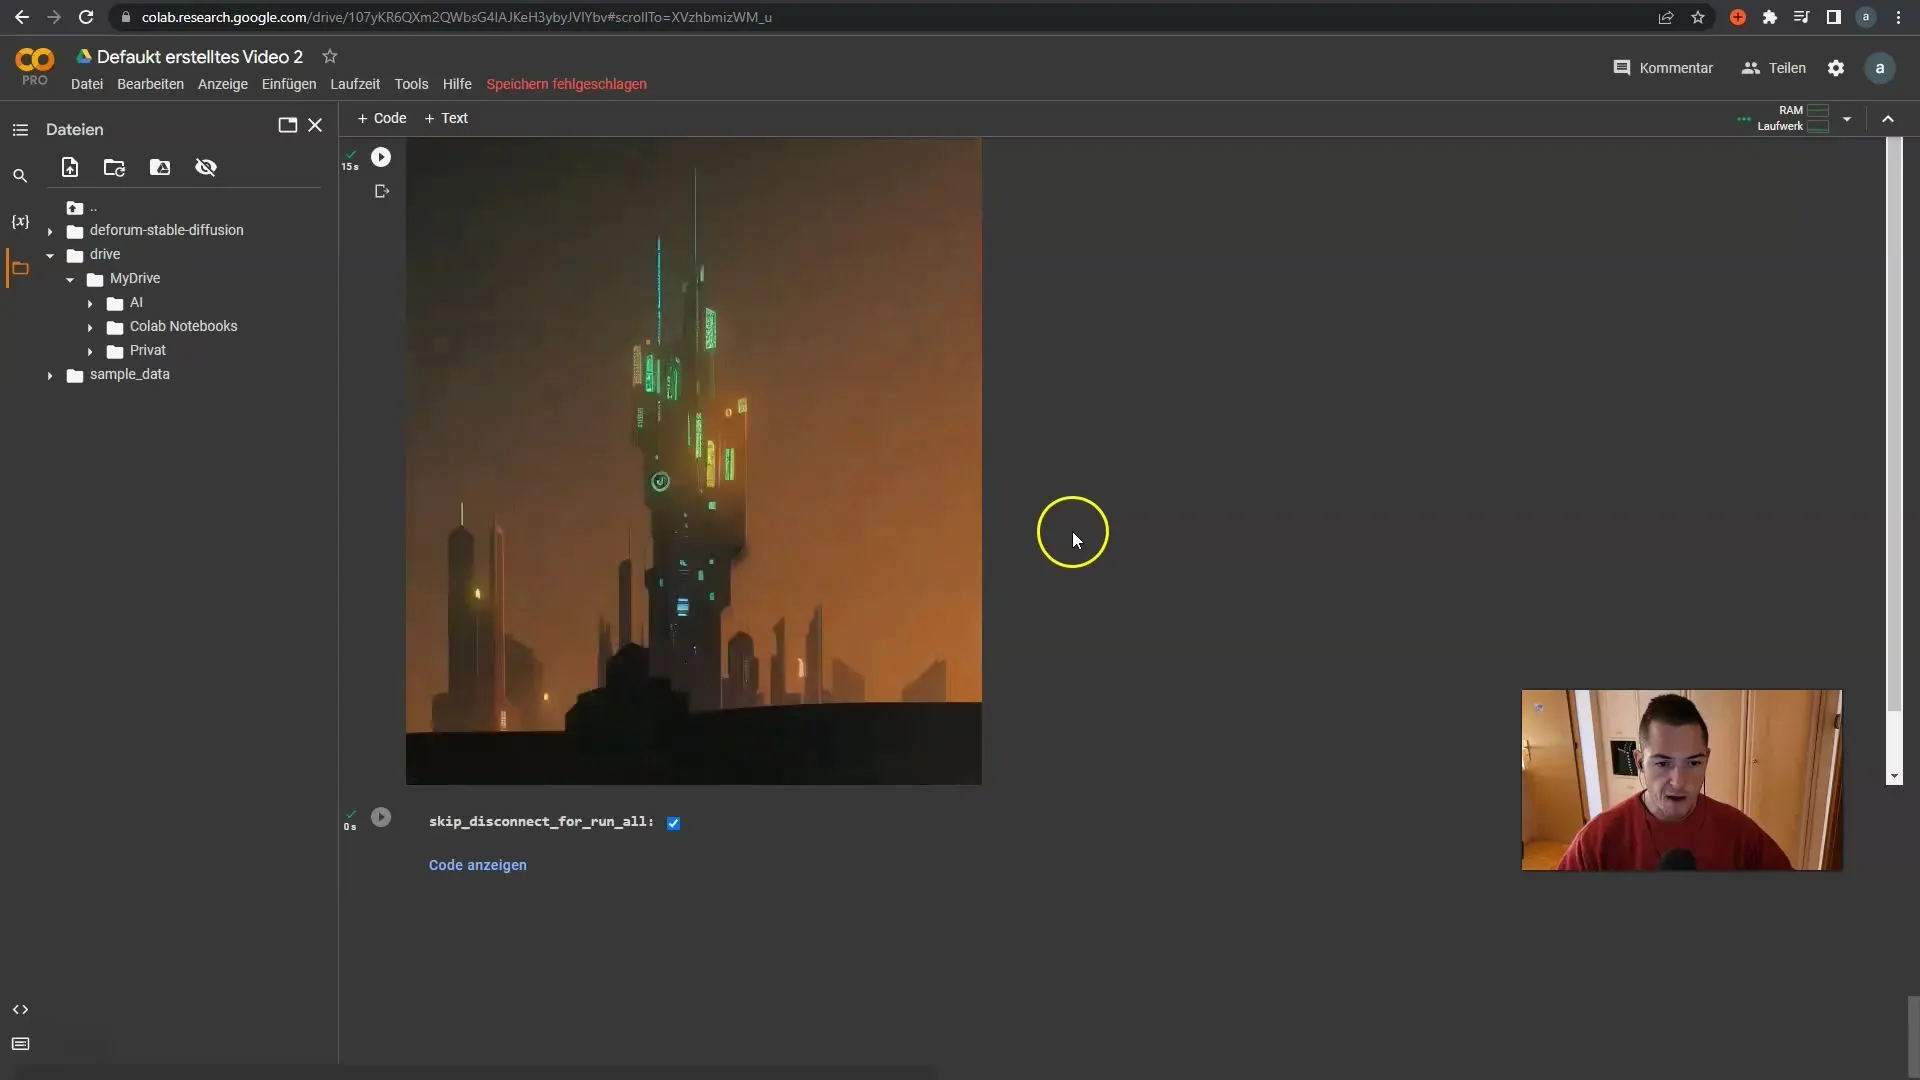The height and width of the screenshot is (1080, 1920).
Task: Open Dateien panel in new tab
Action: point(287,125)
